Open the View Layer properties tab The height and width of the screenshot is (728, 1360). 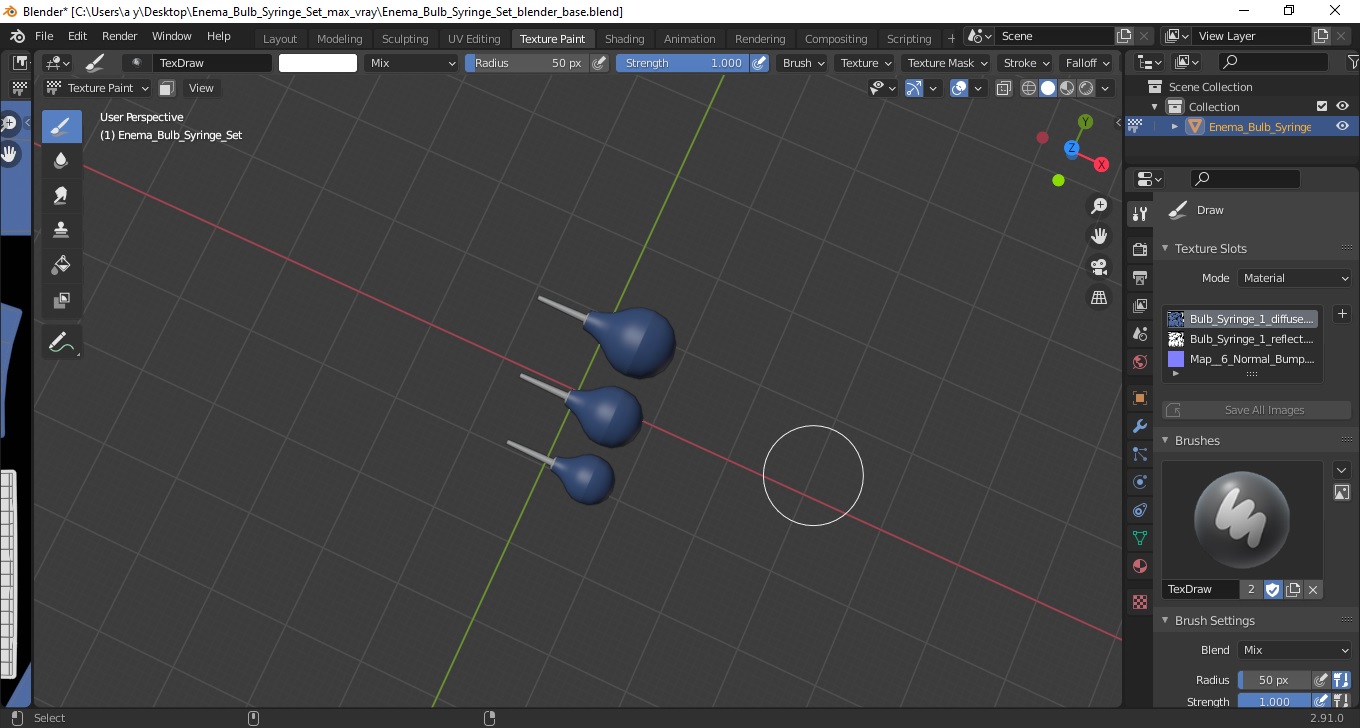click(1139, 305)
